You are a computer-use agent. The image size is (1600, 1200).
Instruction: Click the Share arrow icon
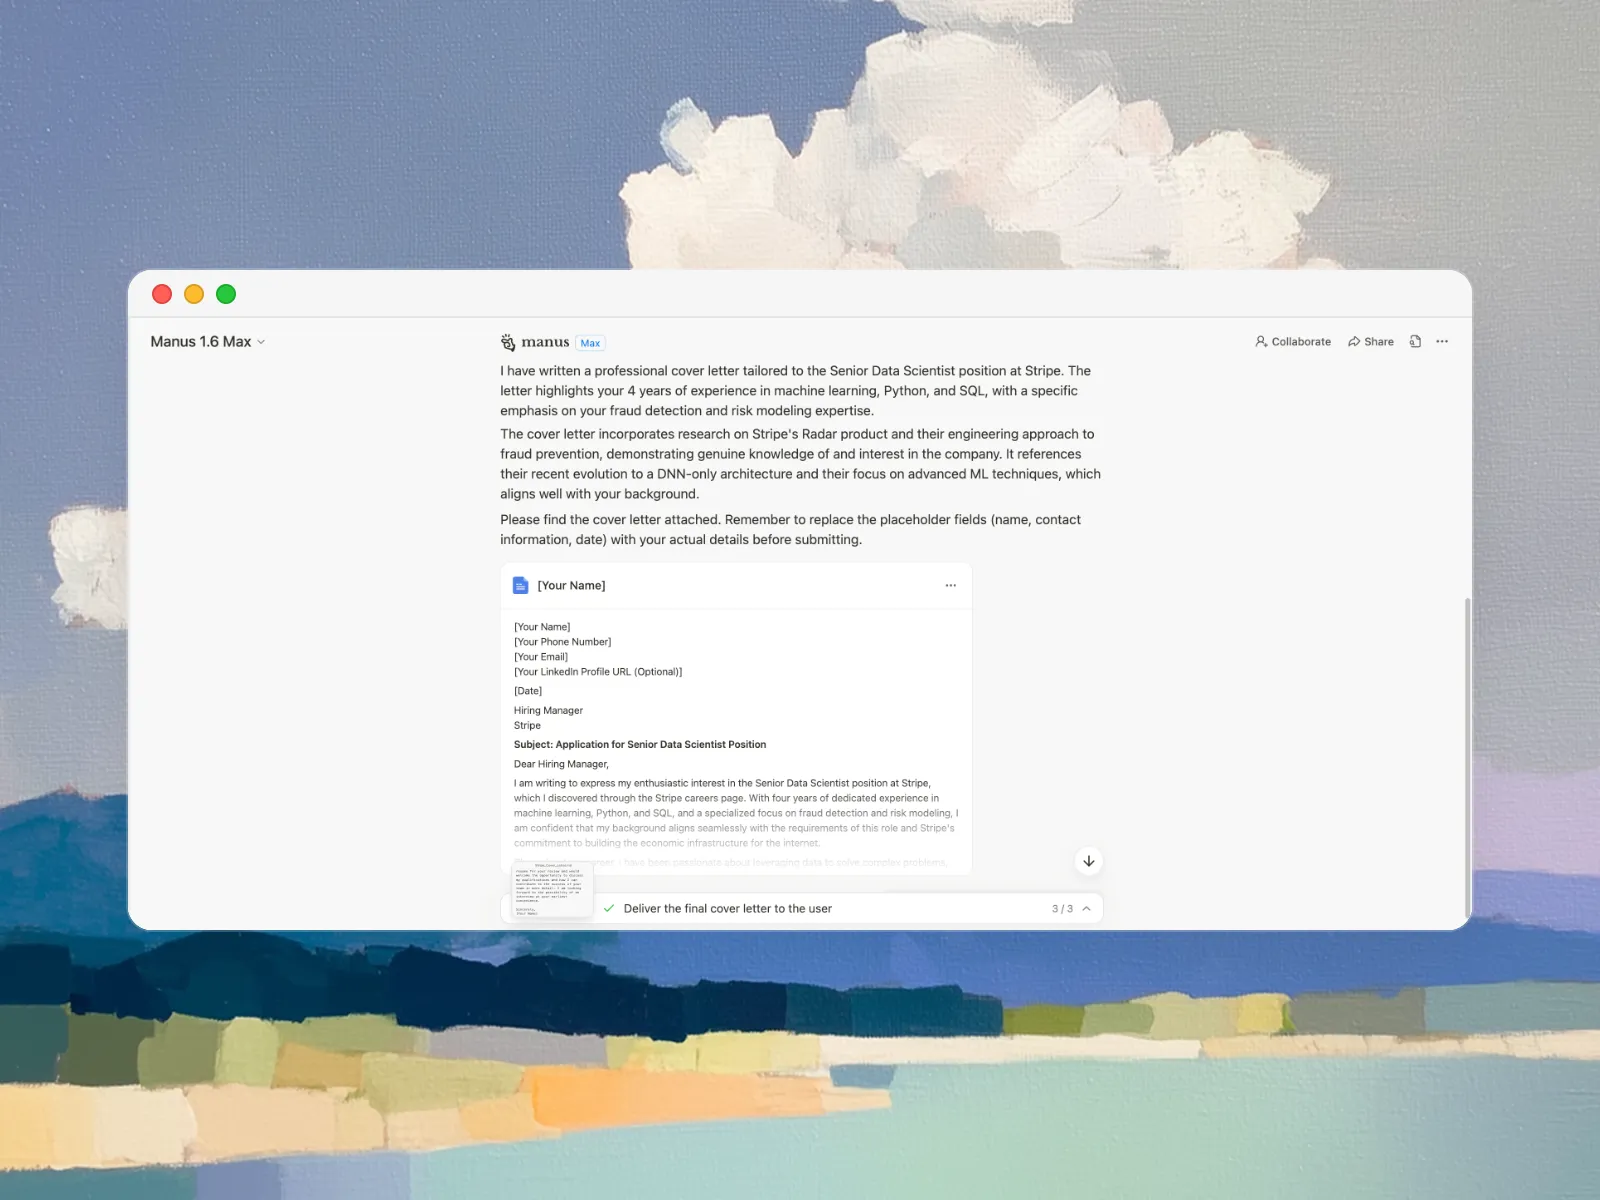pos(1354,342)
